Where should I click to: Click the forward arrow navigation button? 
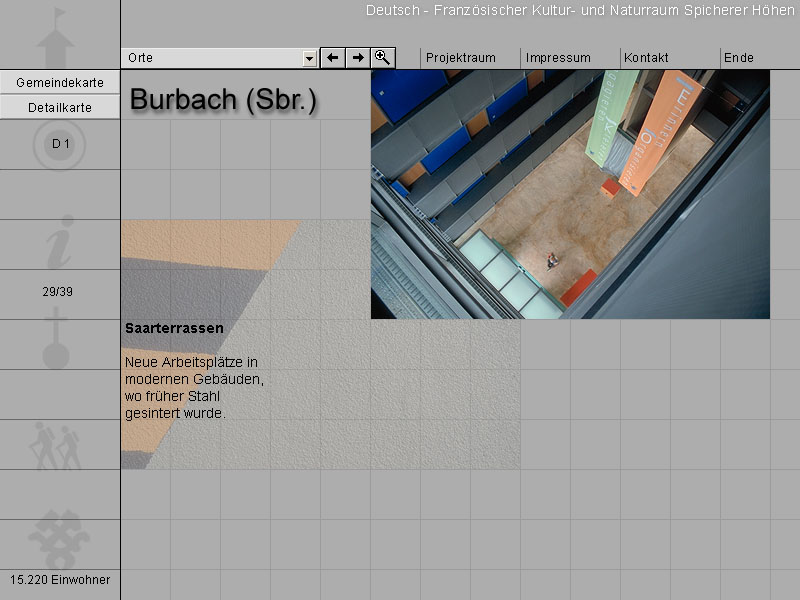(358, 58)
